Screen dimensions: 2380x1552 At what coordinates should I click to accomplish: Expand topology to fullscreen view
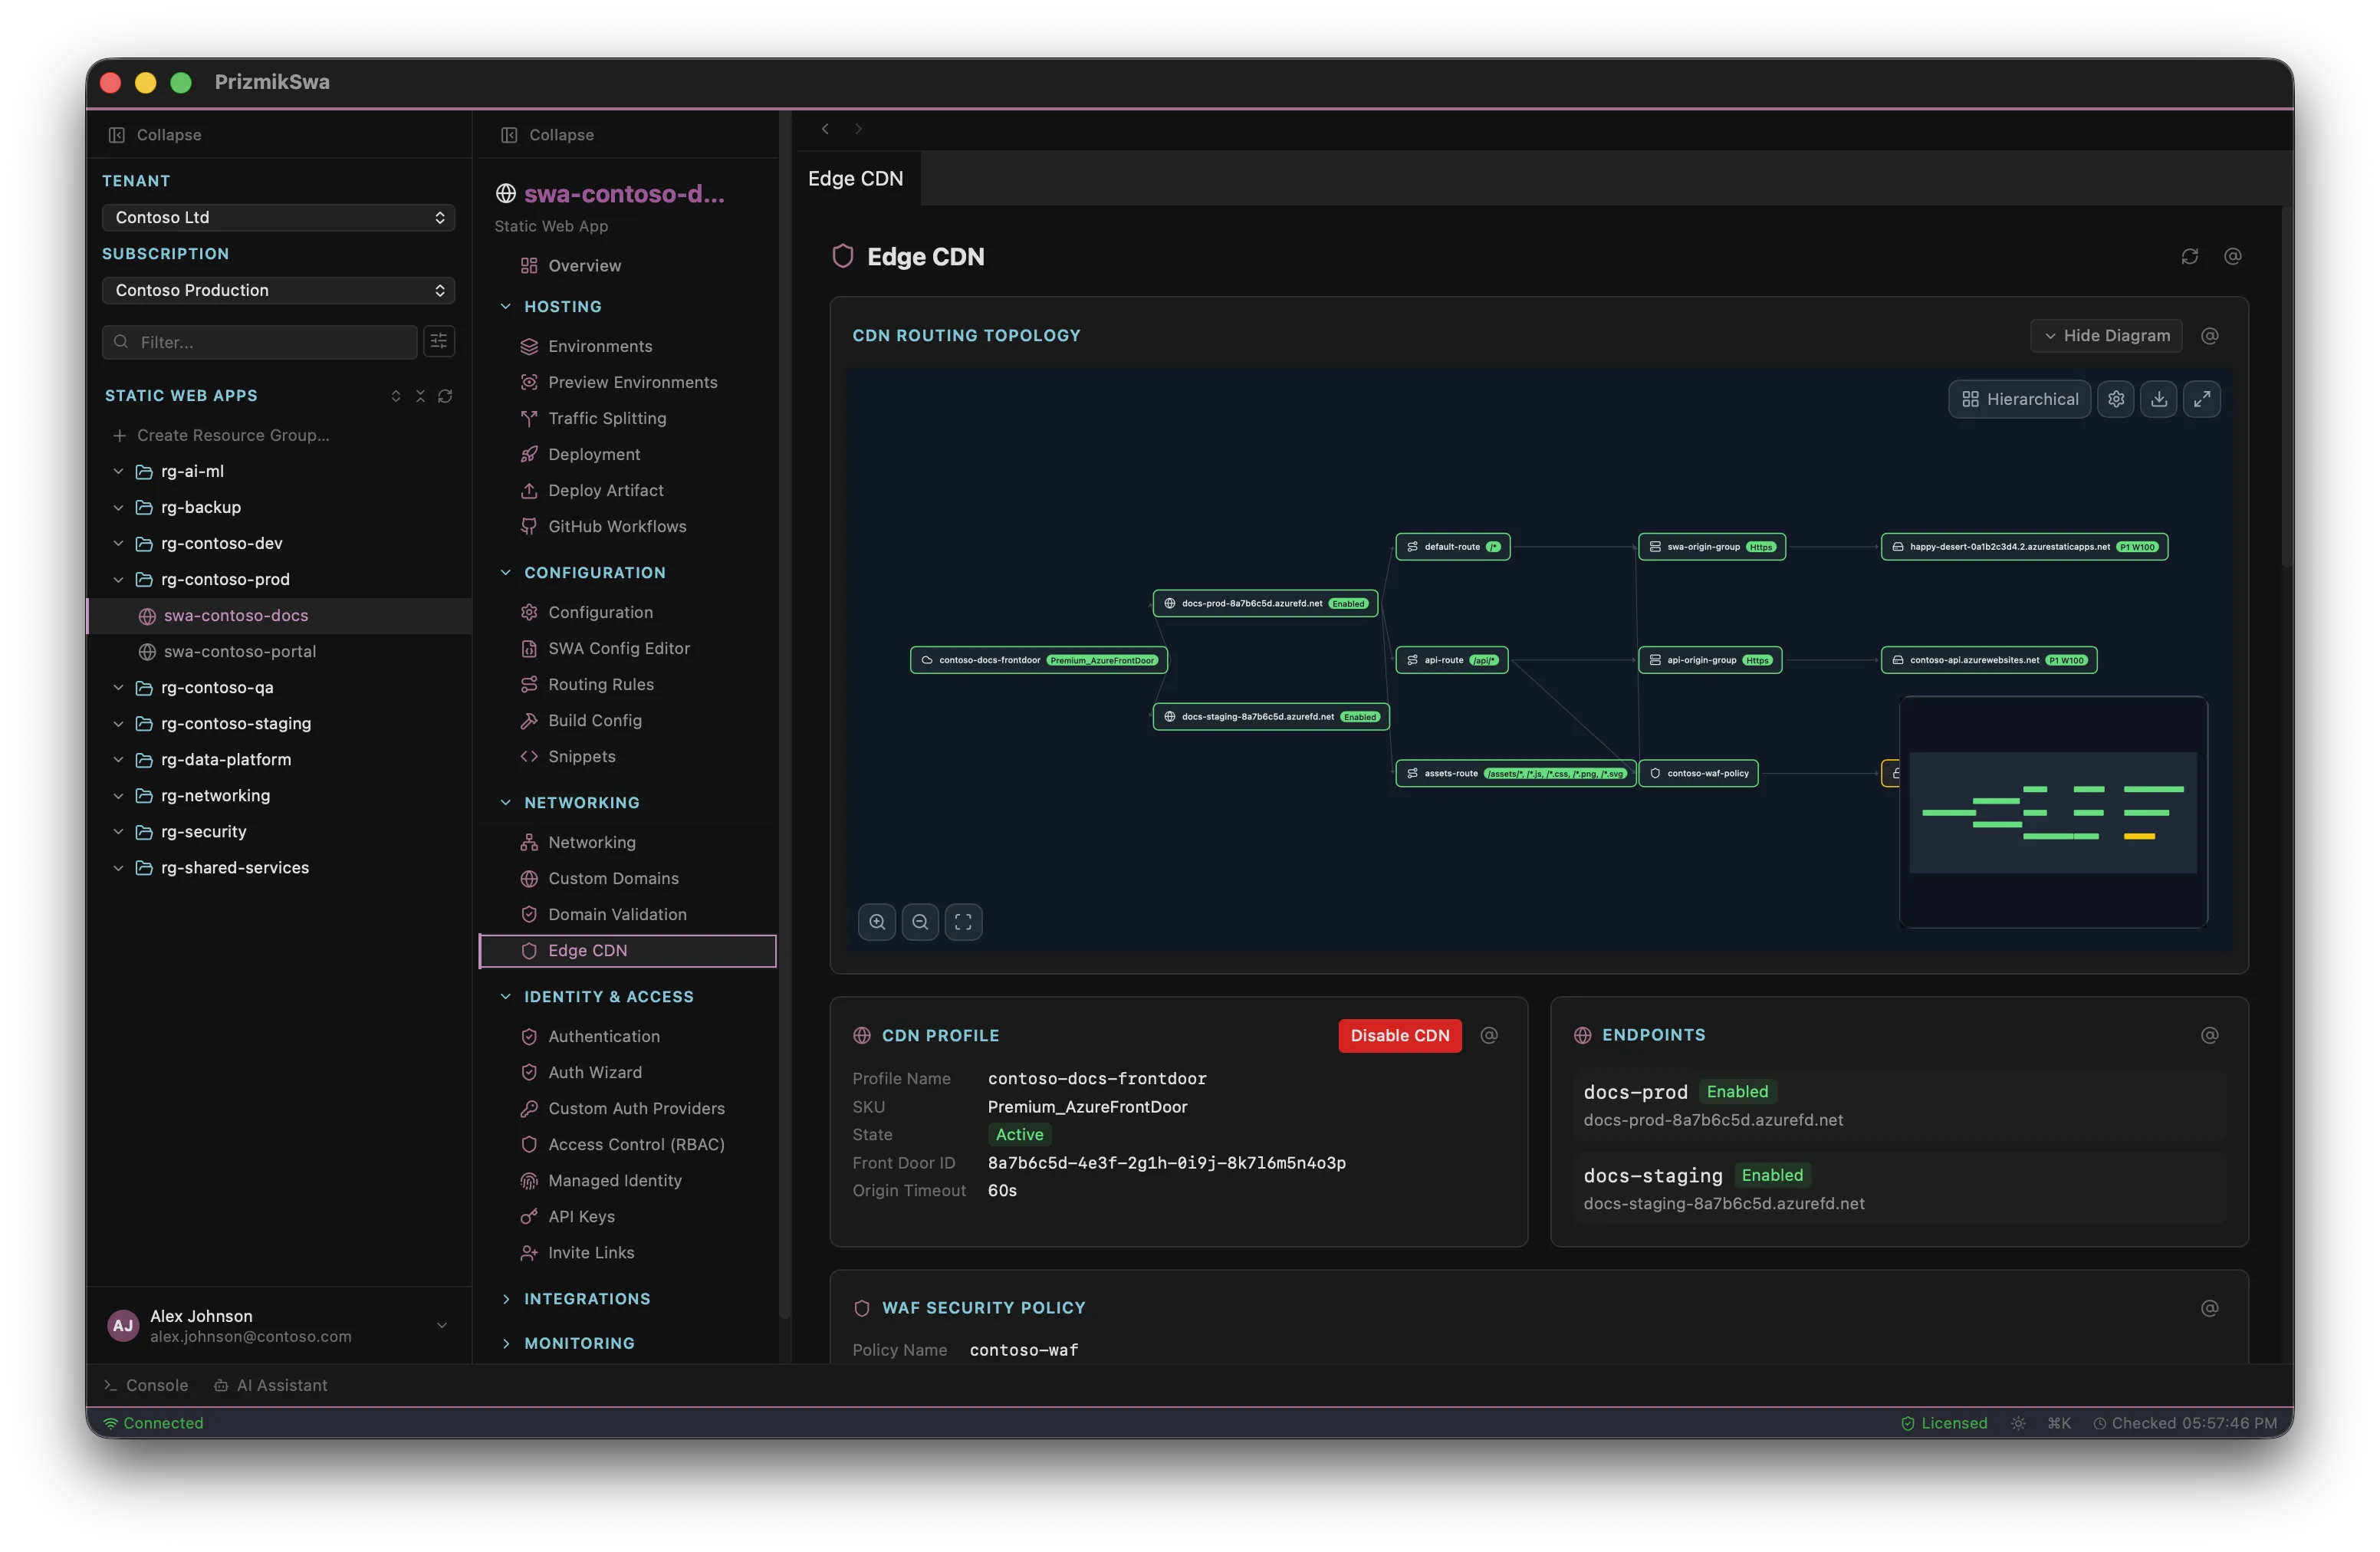click(2202, 398)
